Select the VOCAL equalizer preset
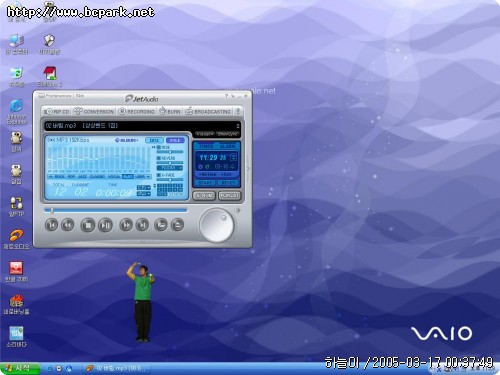The height and width of the screenshot is (375, 500). (114, 177)
